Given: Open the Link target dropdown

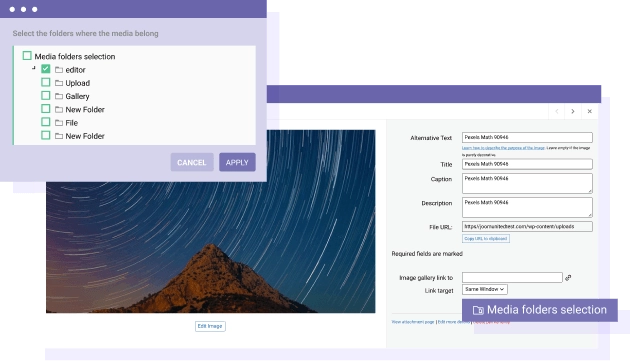Looking at the screenshot, I should (x=485, y=289).
